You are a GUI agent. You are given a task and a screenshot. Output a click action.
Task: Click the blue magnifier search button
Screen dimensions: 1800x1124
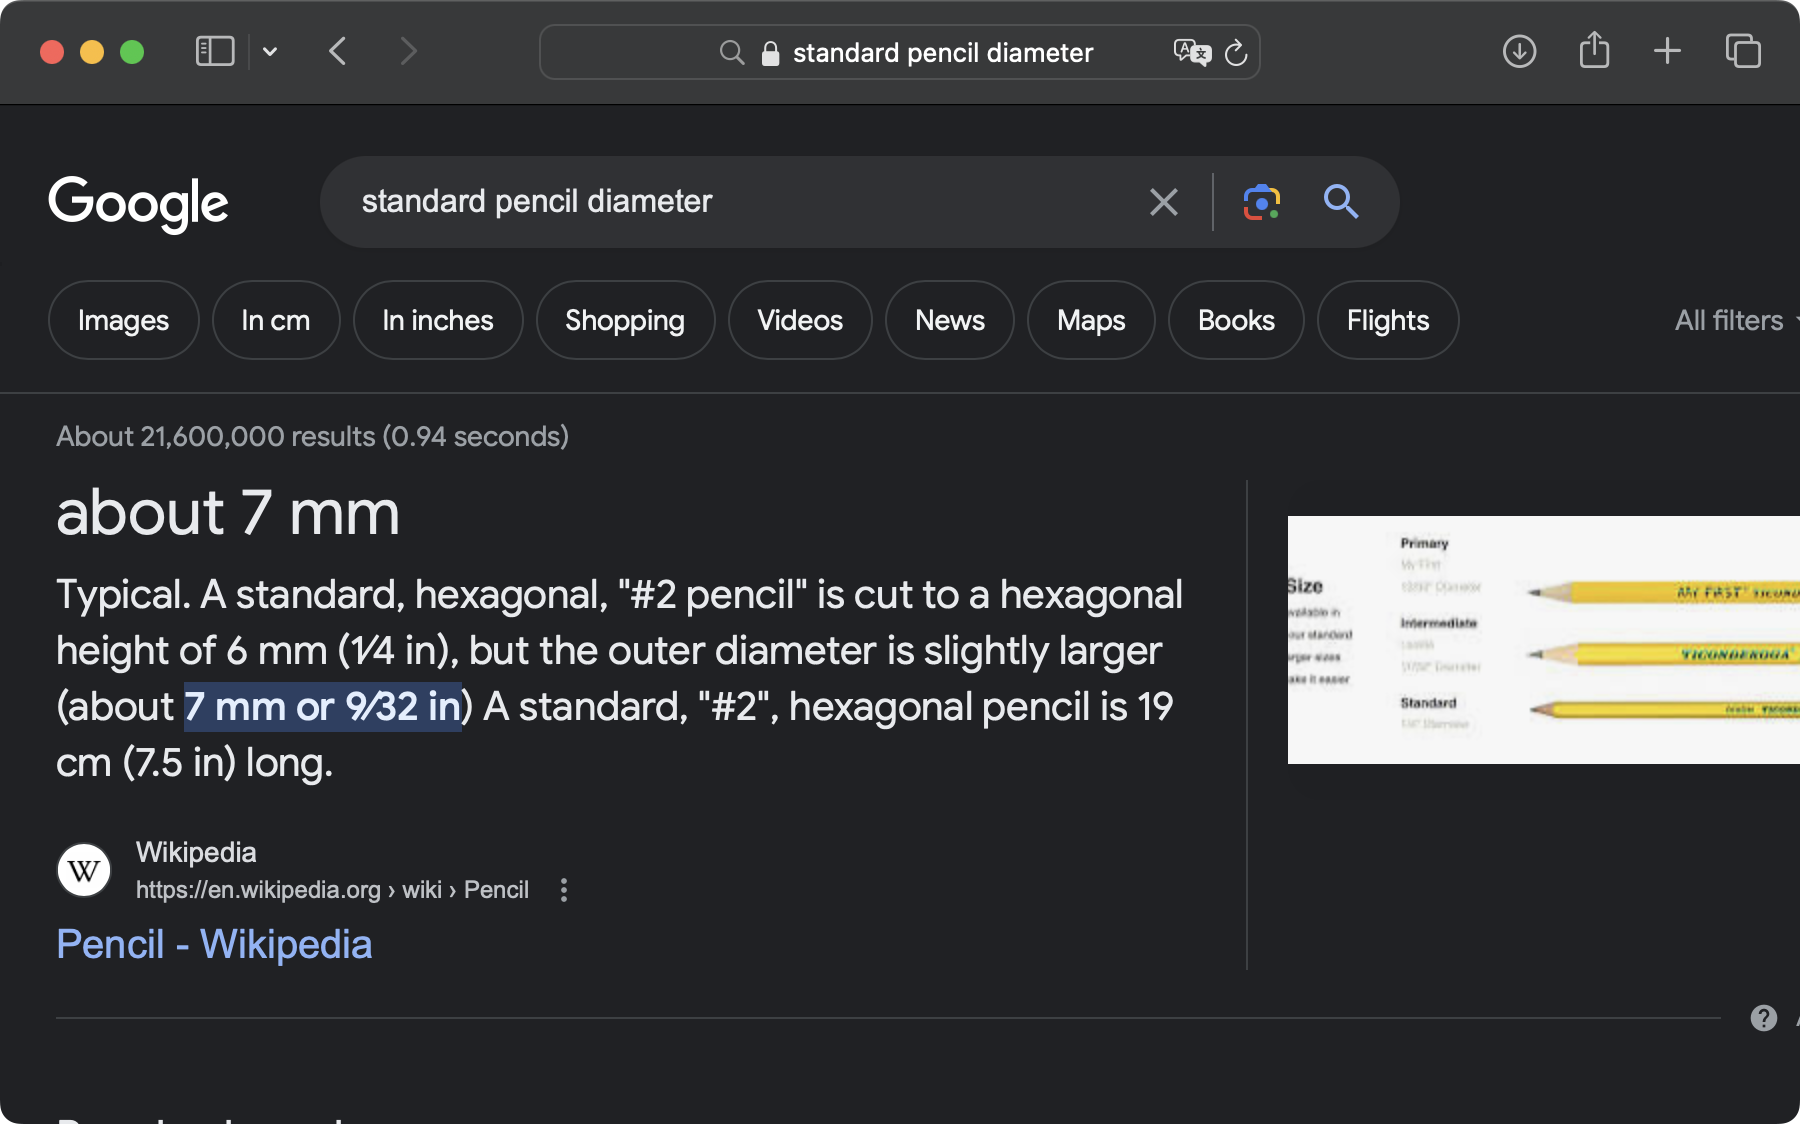pos(1340,202)
